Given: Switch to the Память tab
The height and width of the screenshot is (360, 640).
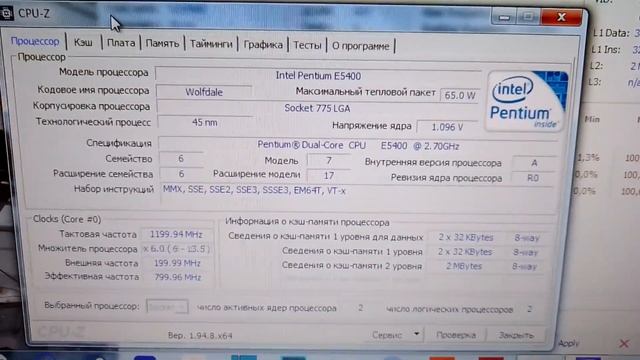Looking at the screenshot, I should [162, 43].
